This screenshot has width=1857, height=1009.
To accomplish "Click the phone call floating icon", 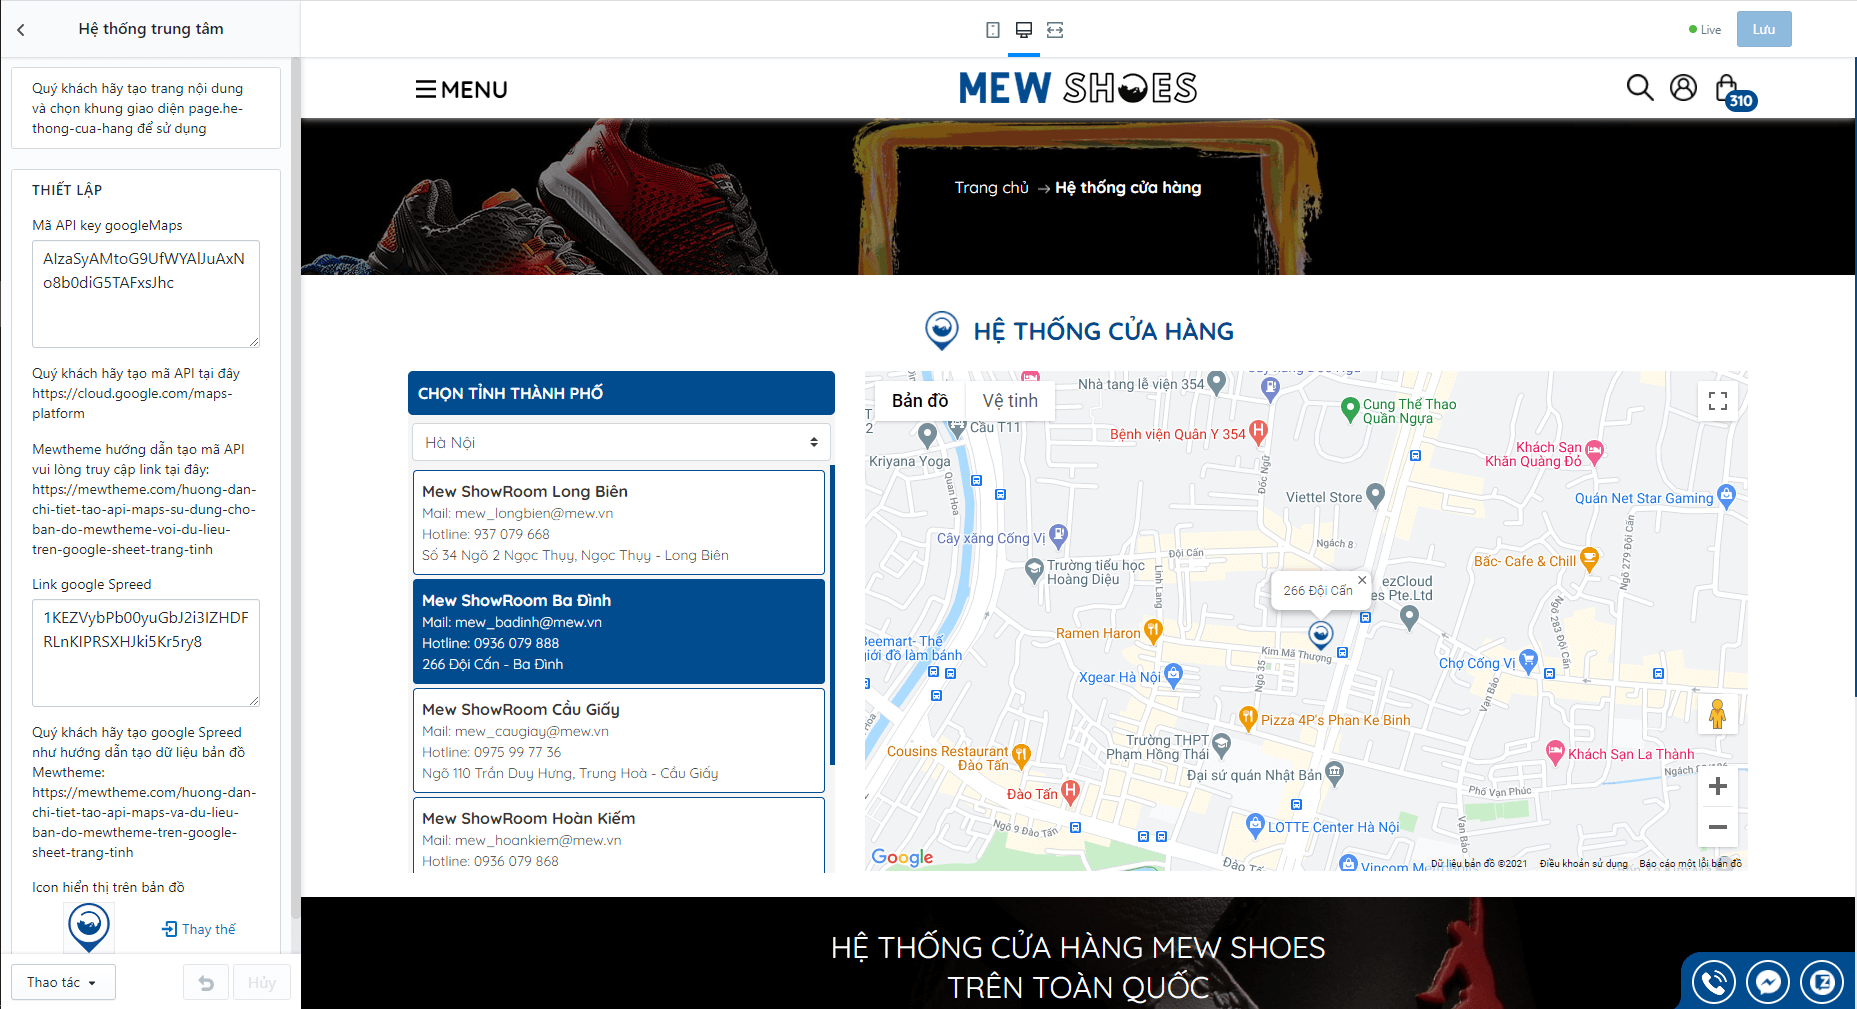I will pos(1714,982).
